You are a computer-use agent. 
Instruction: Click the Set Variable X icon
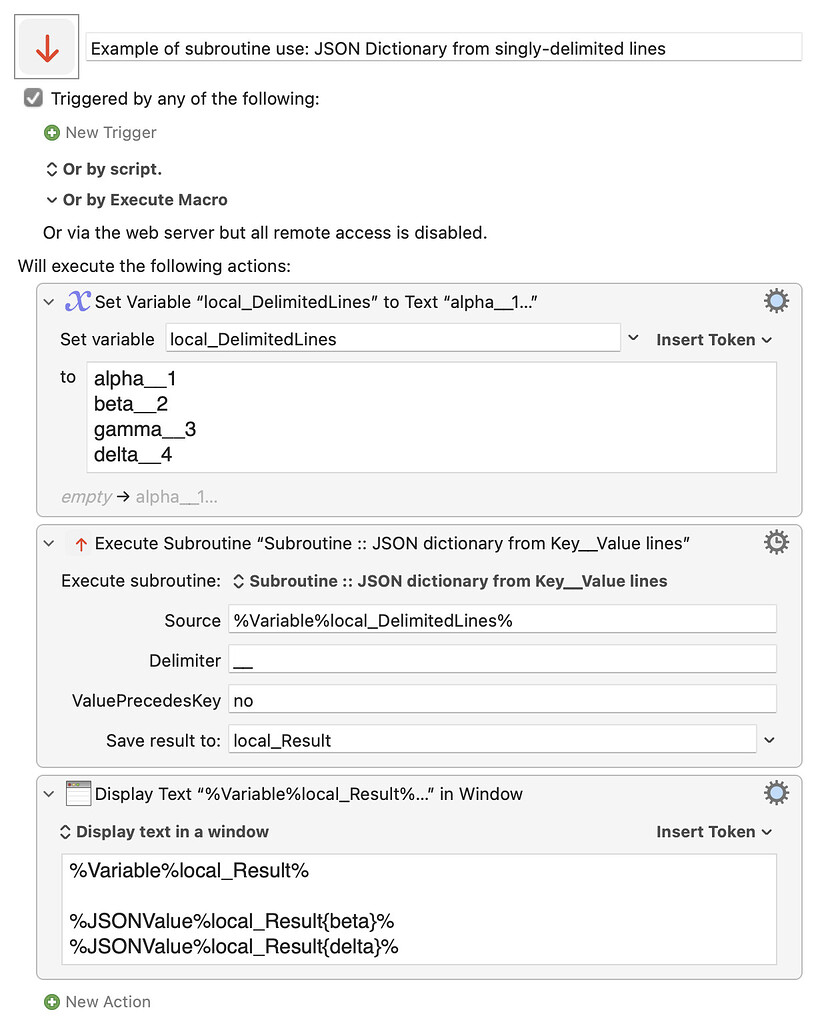pyautogui.click(x=78, y=301)
